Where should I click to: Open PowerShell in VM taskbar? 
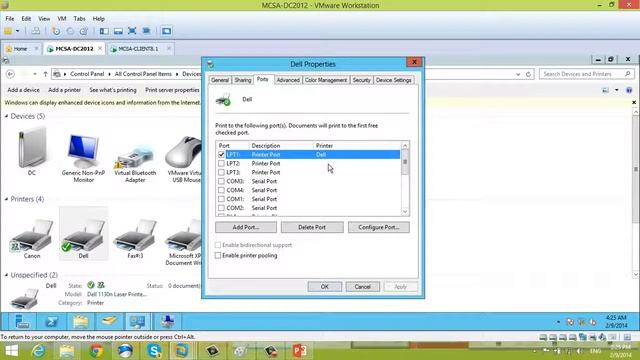51,322
